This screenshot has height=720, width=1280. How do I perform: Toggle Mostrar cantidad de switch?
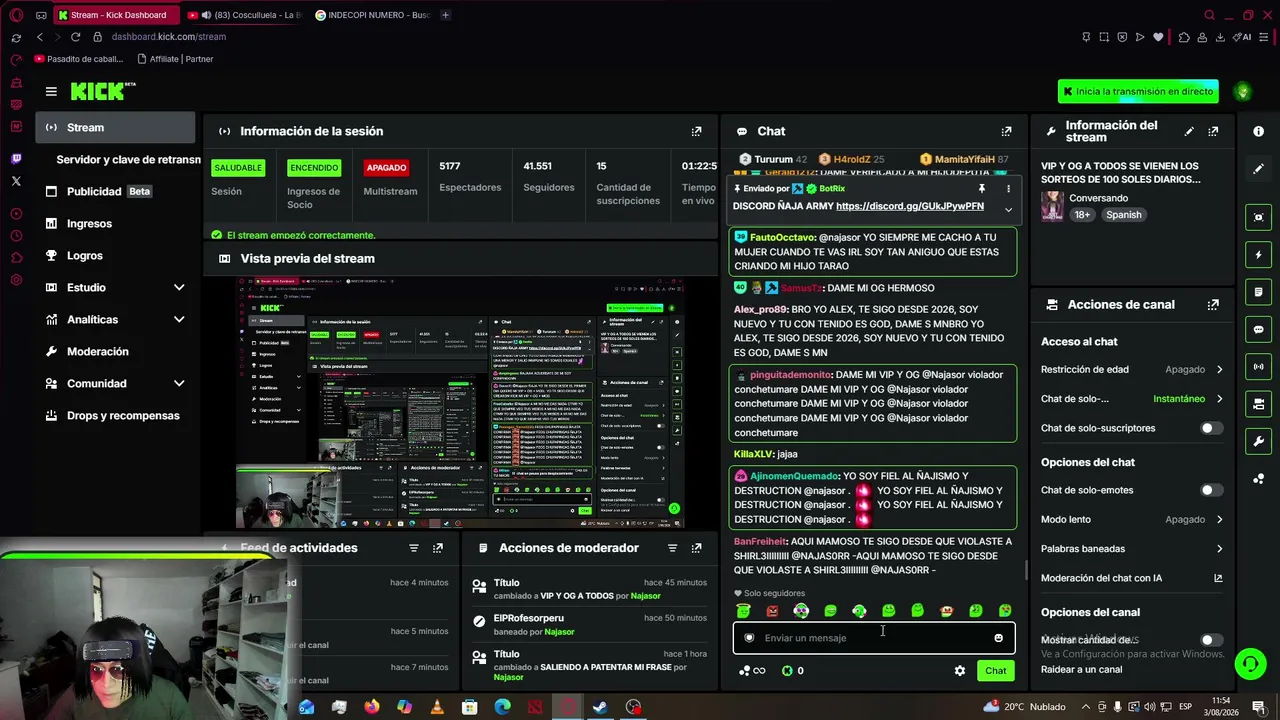[x=1211, y=640]
